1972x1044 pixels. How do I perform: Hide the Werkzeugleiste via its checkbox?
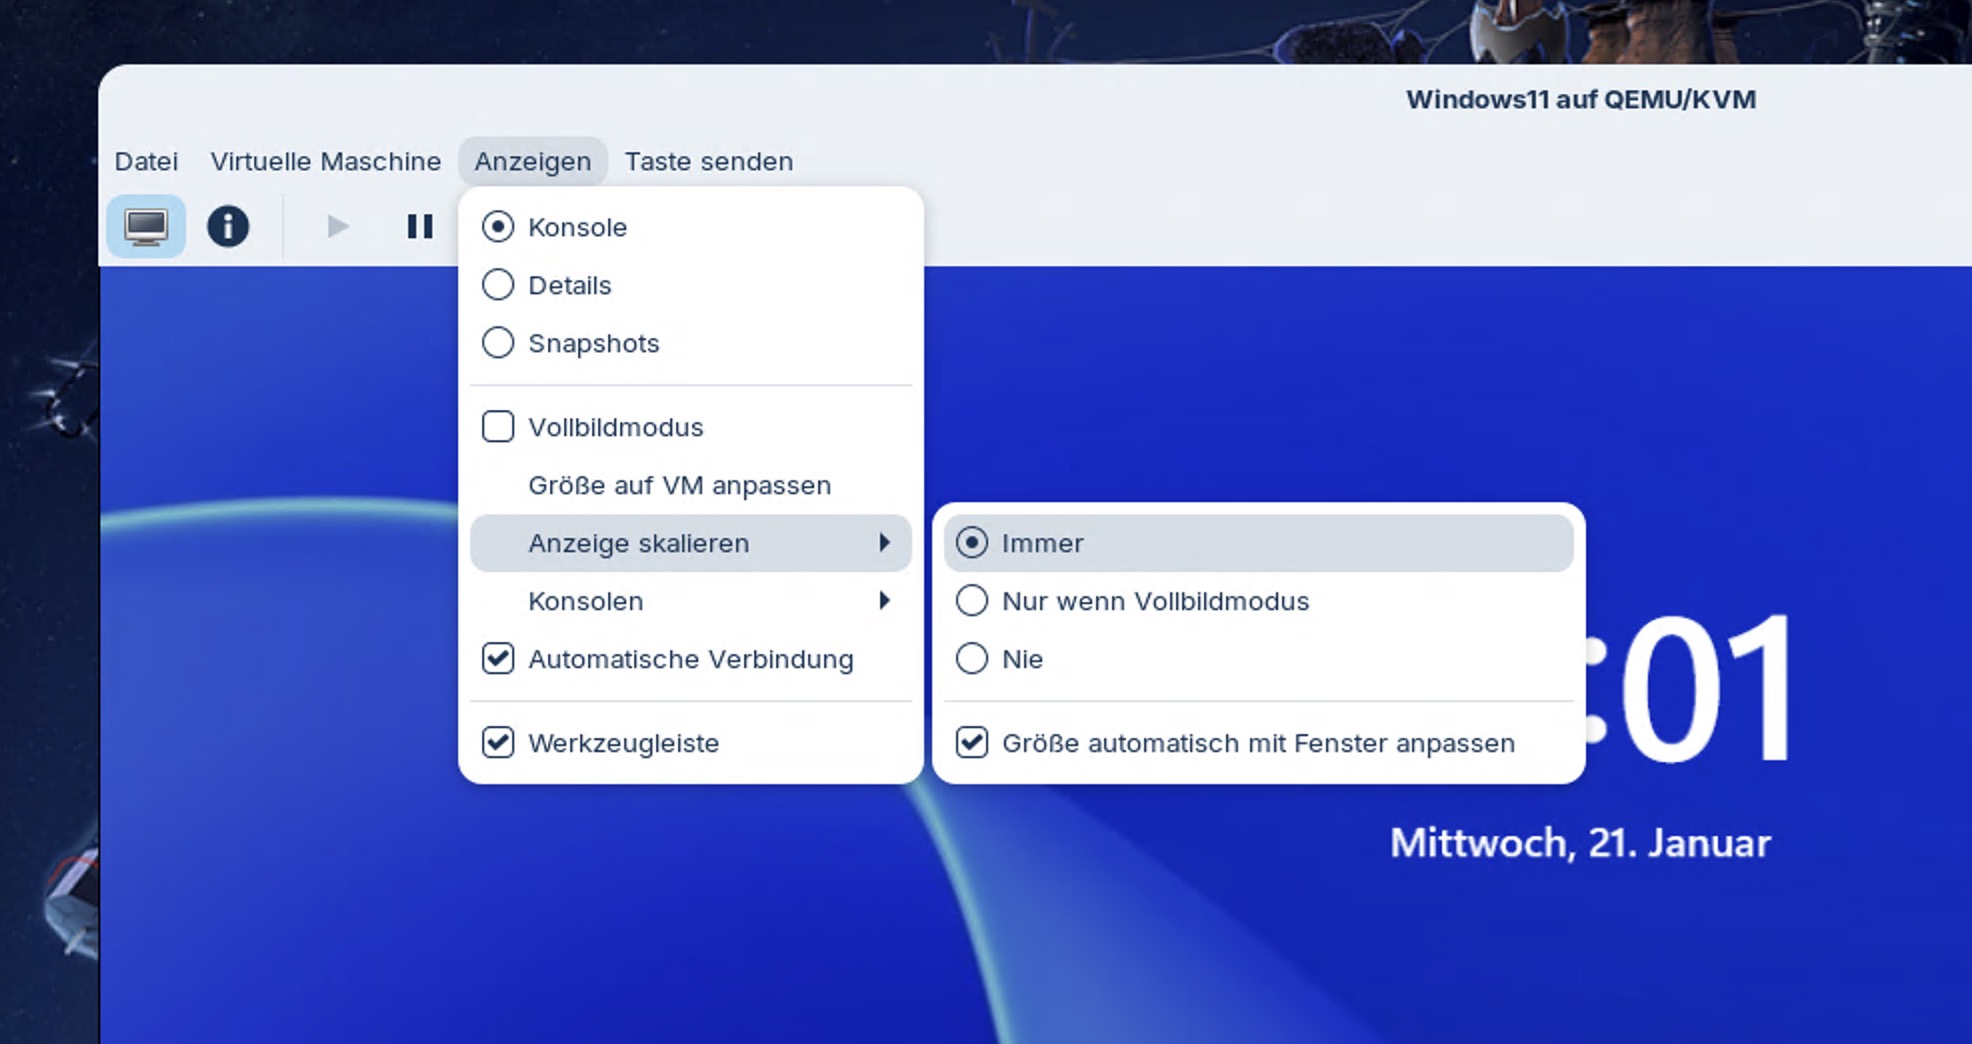click(x=498, y=743)
